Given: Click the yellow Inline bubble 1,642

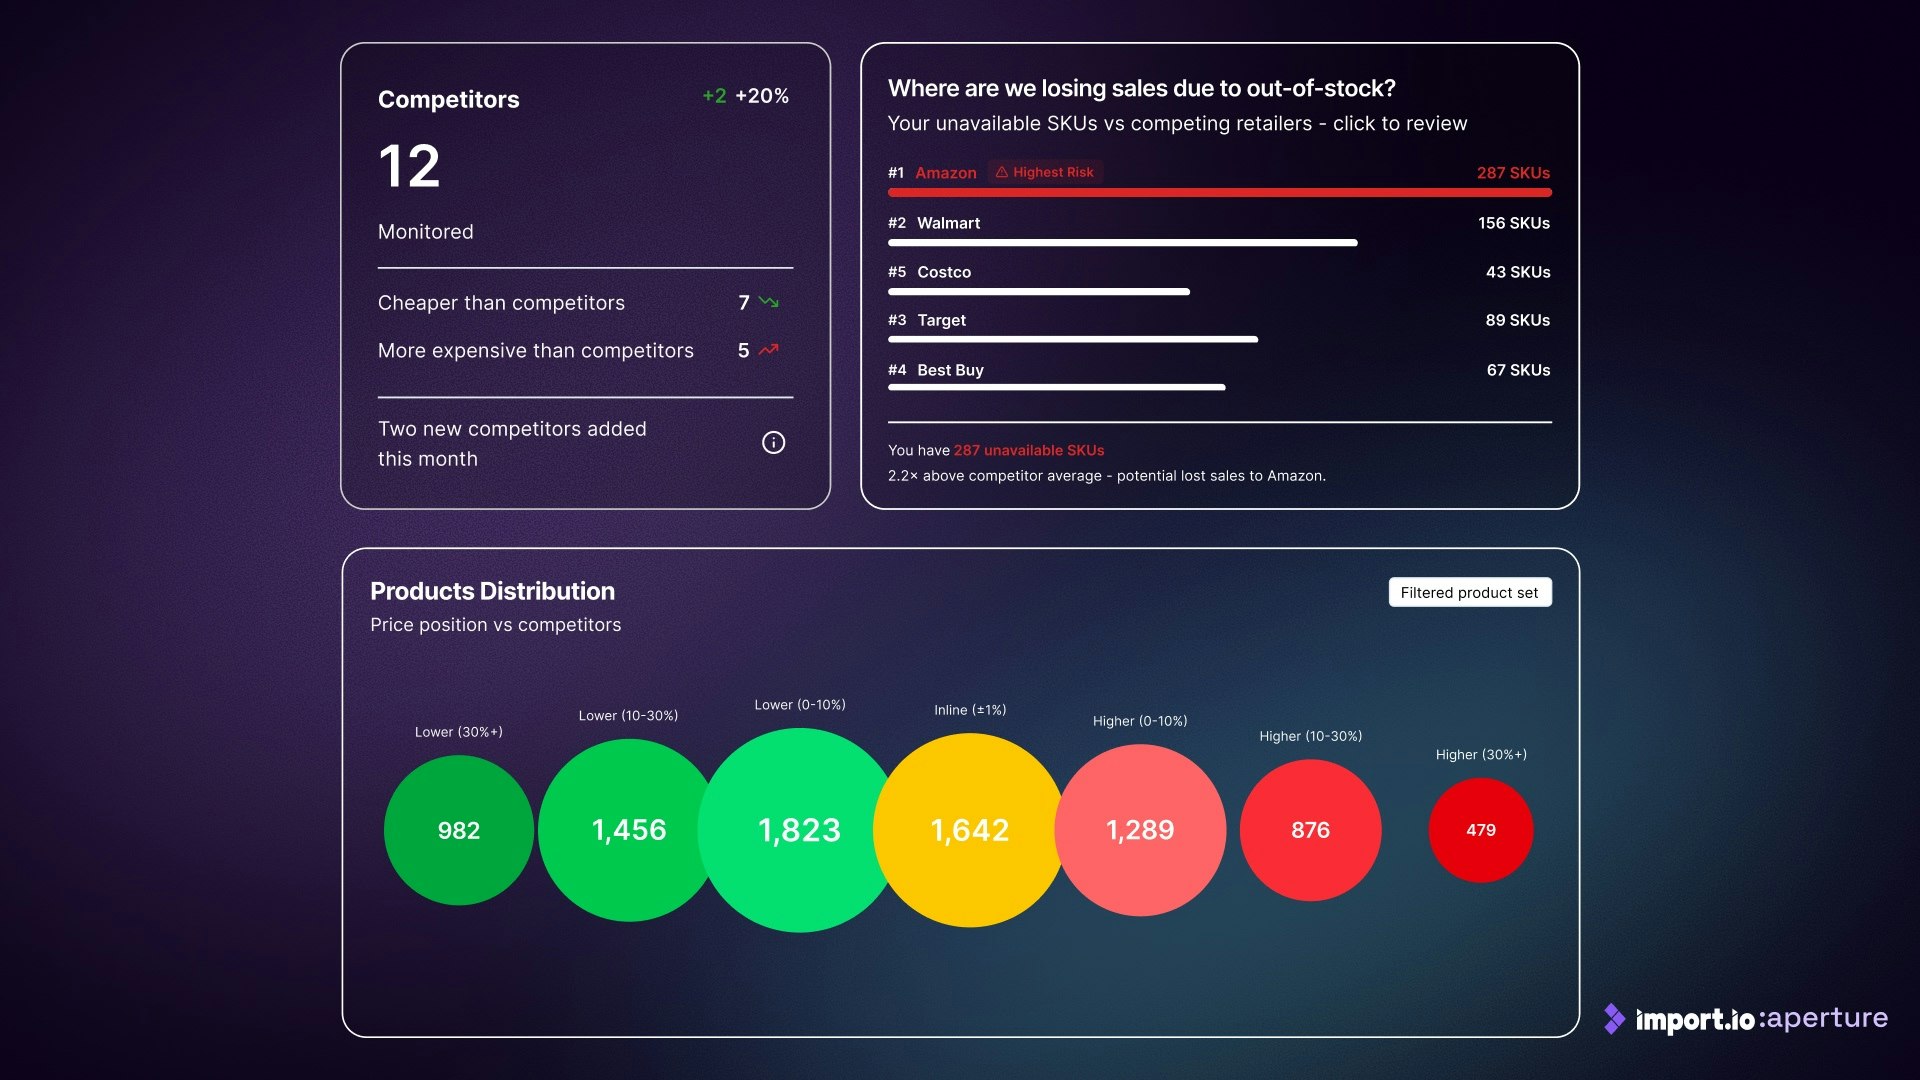Looking at the screenshot, I should click(x=970, y=830).
